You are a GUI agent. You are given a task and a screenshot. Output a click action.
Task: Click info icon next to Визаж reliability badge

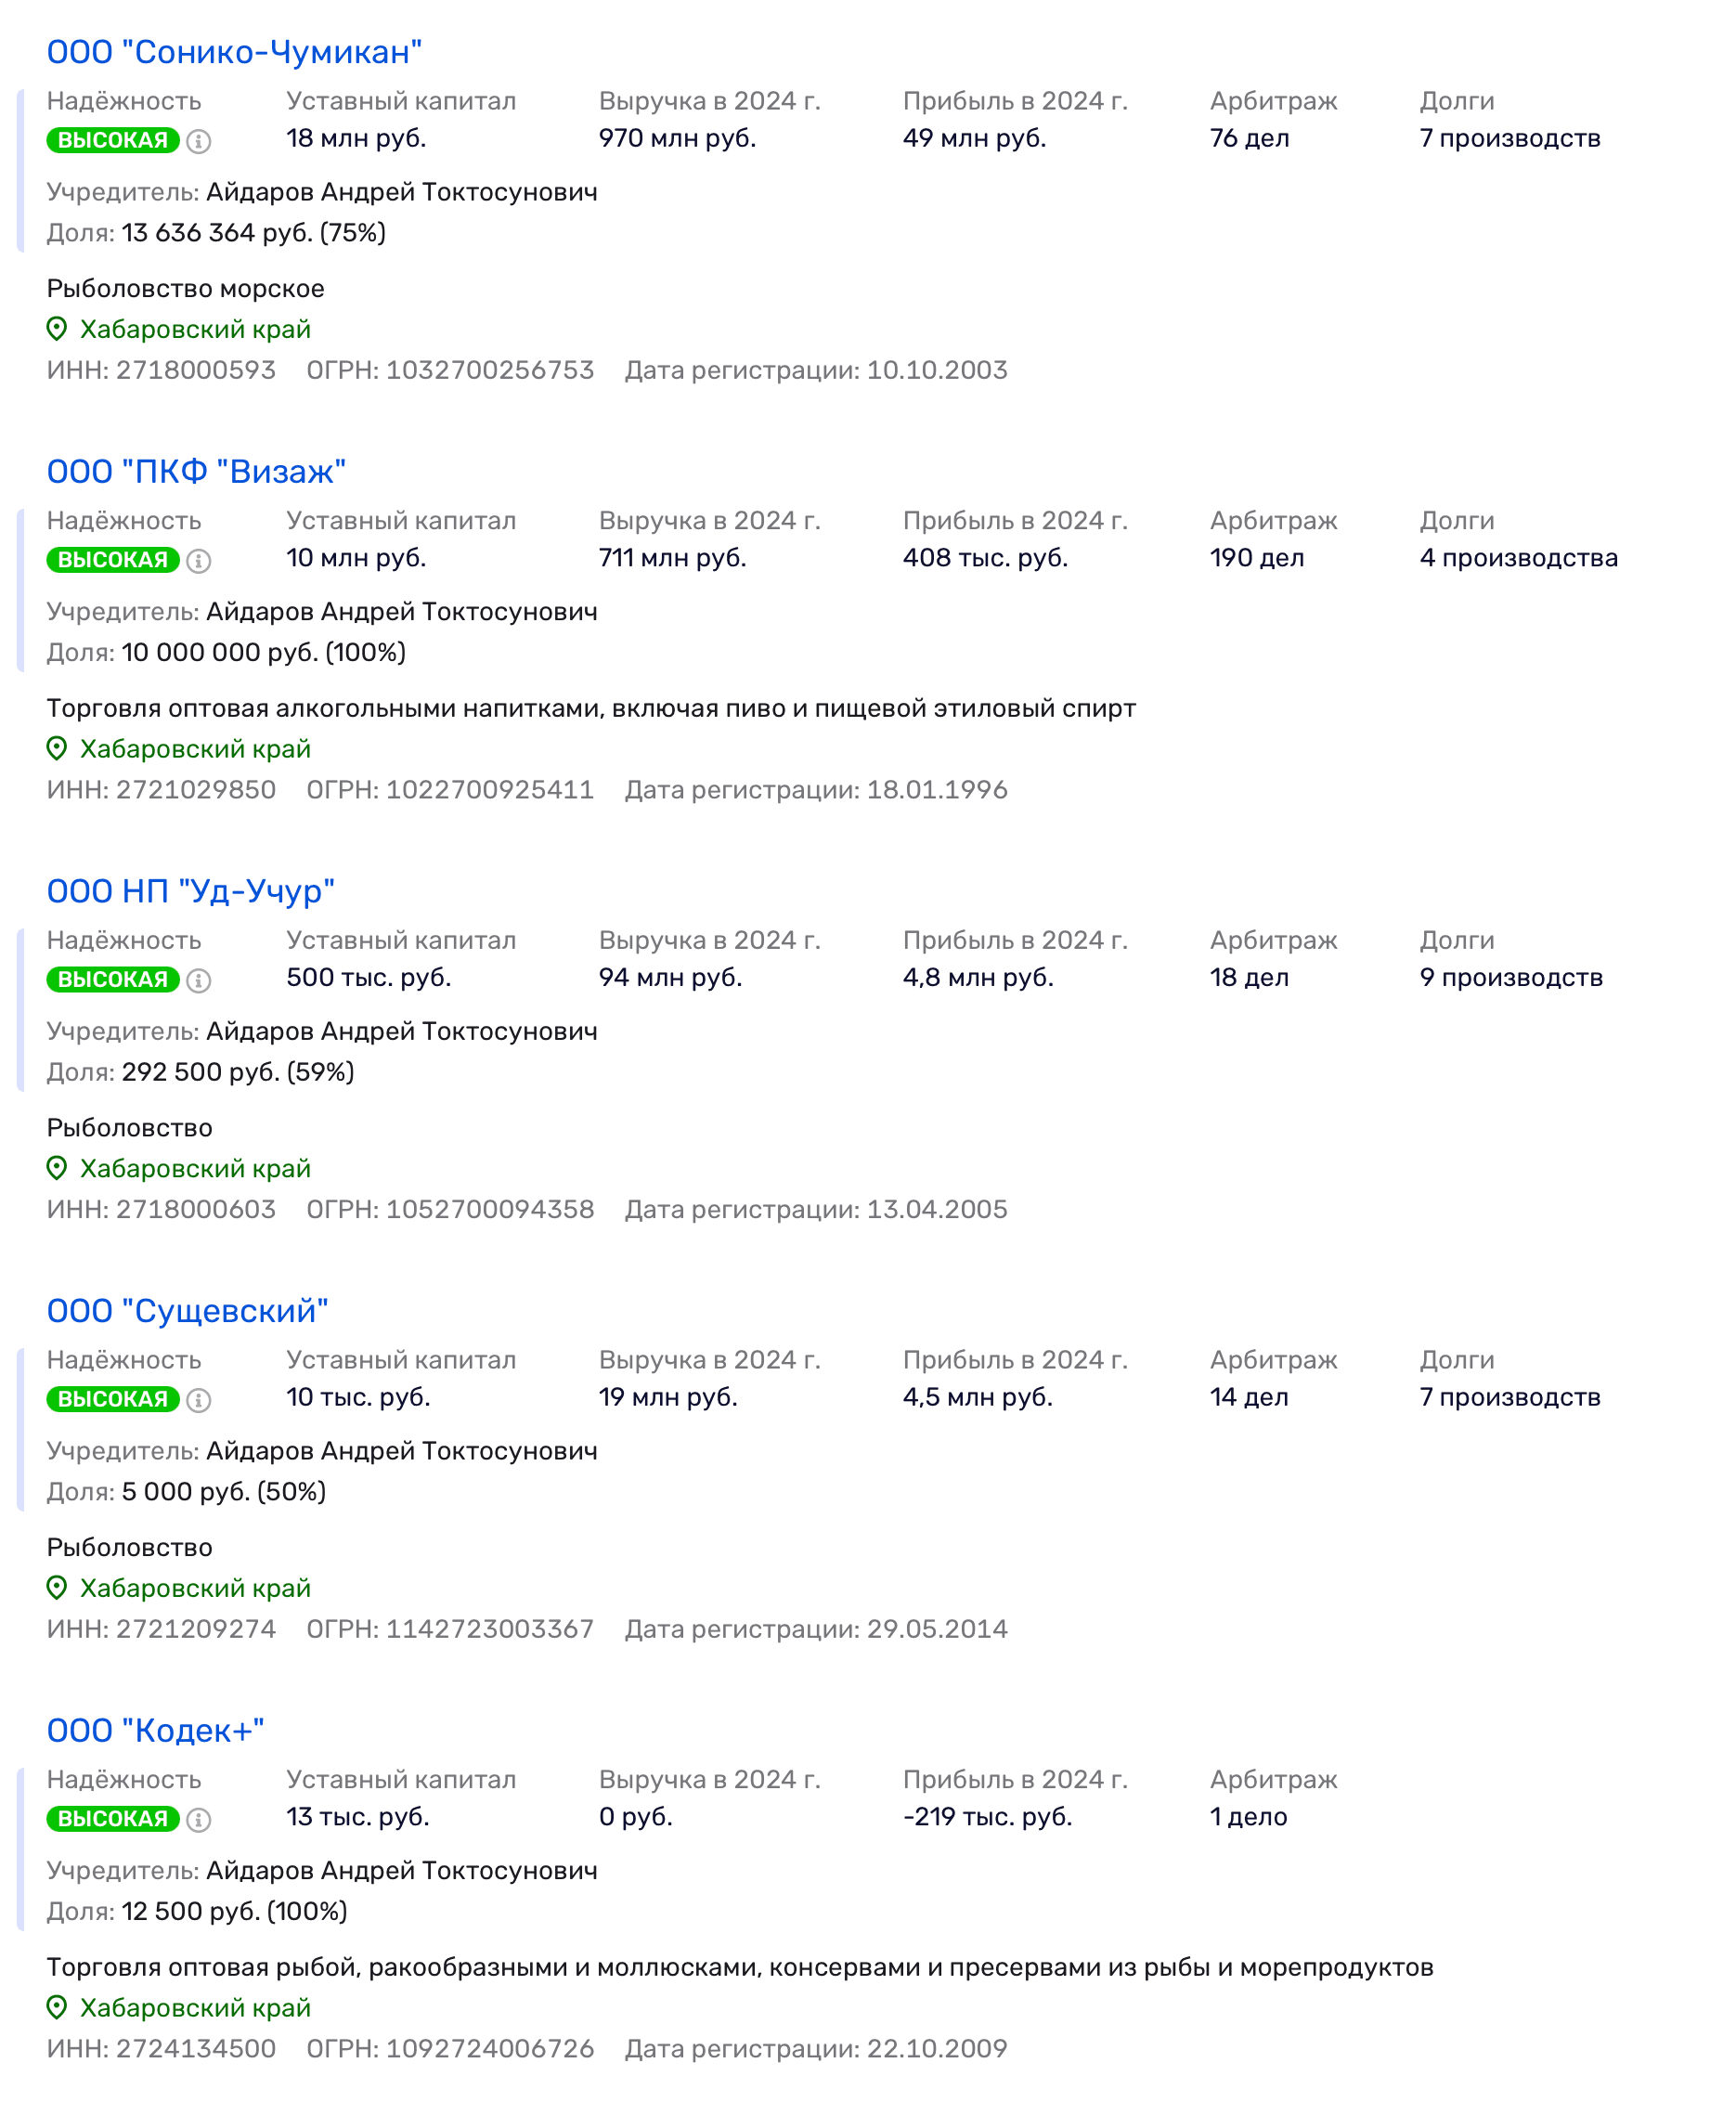[x=199, y=561]
